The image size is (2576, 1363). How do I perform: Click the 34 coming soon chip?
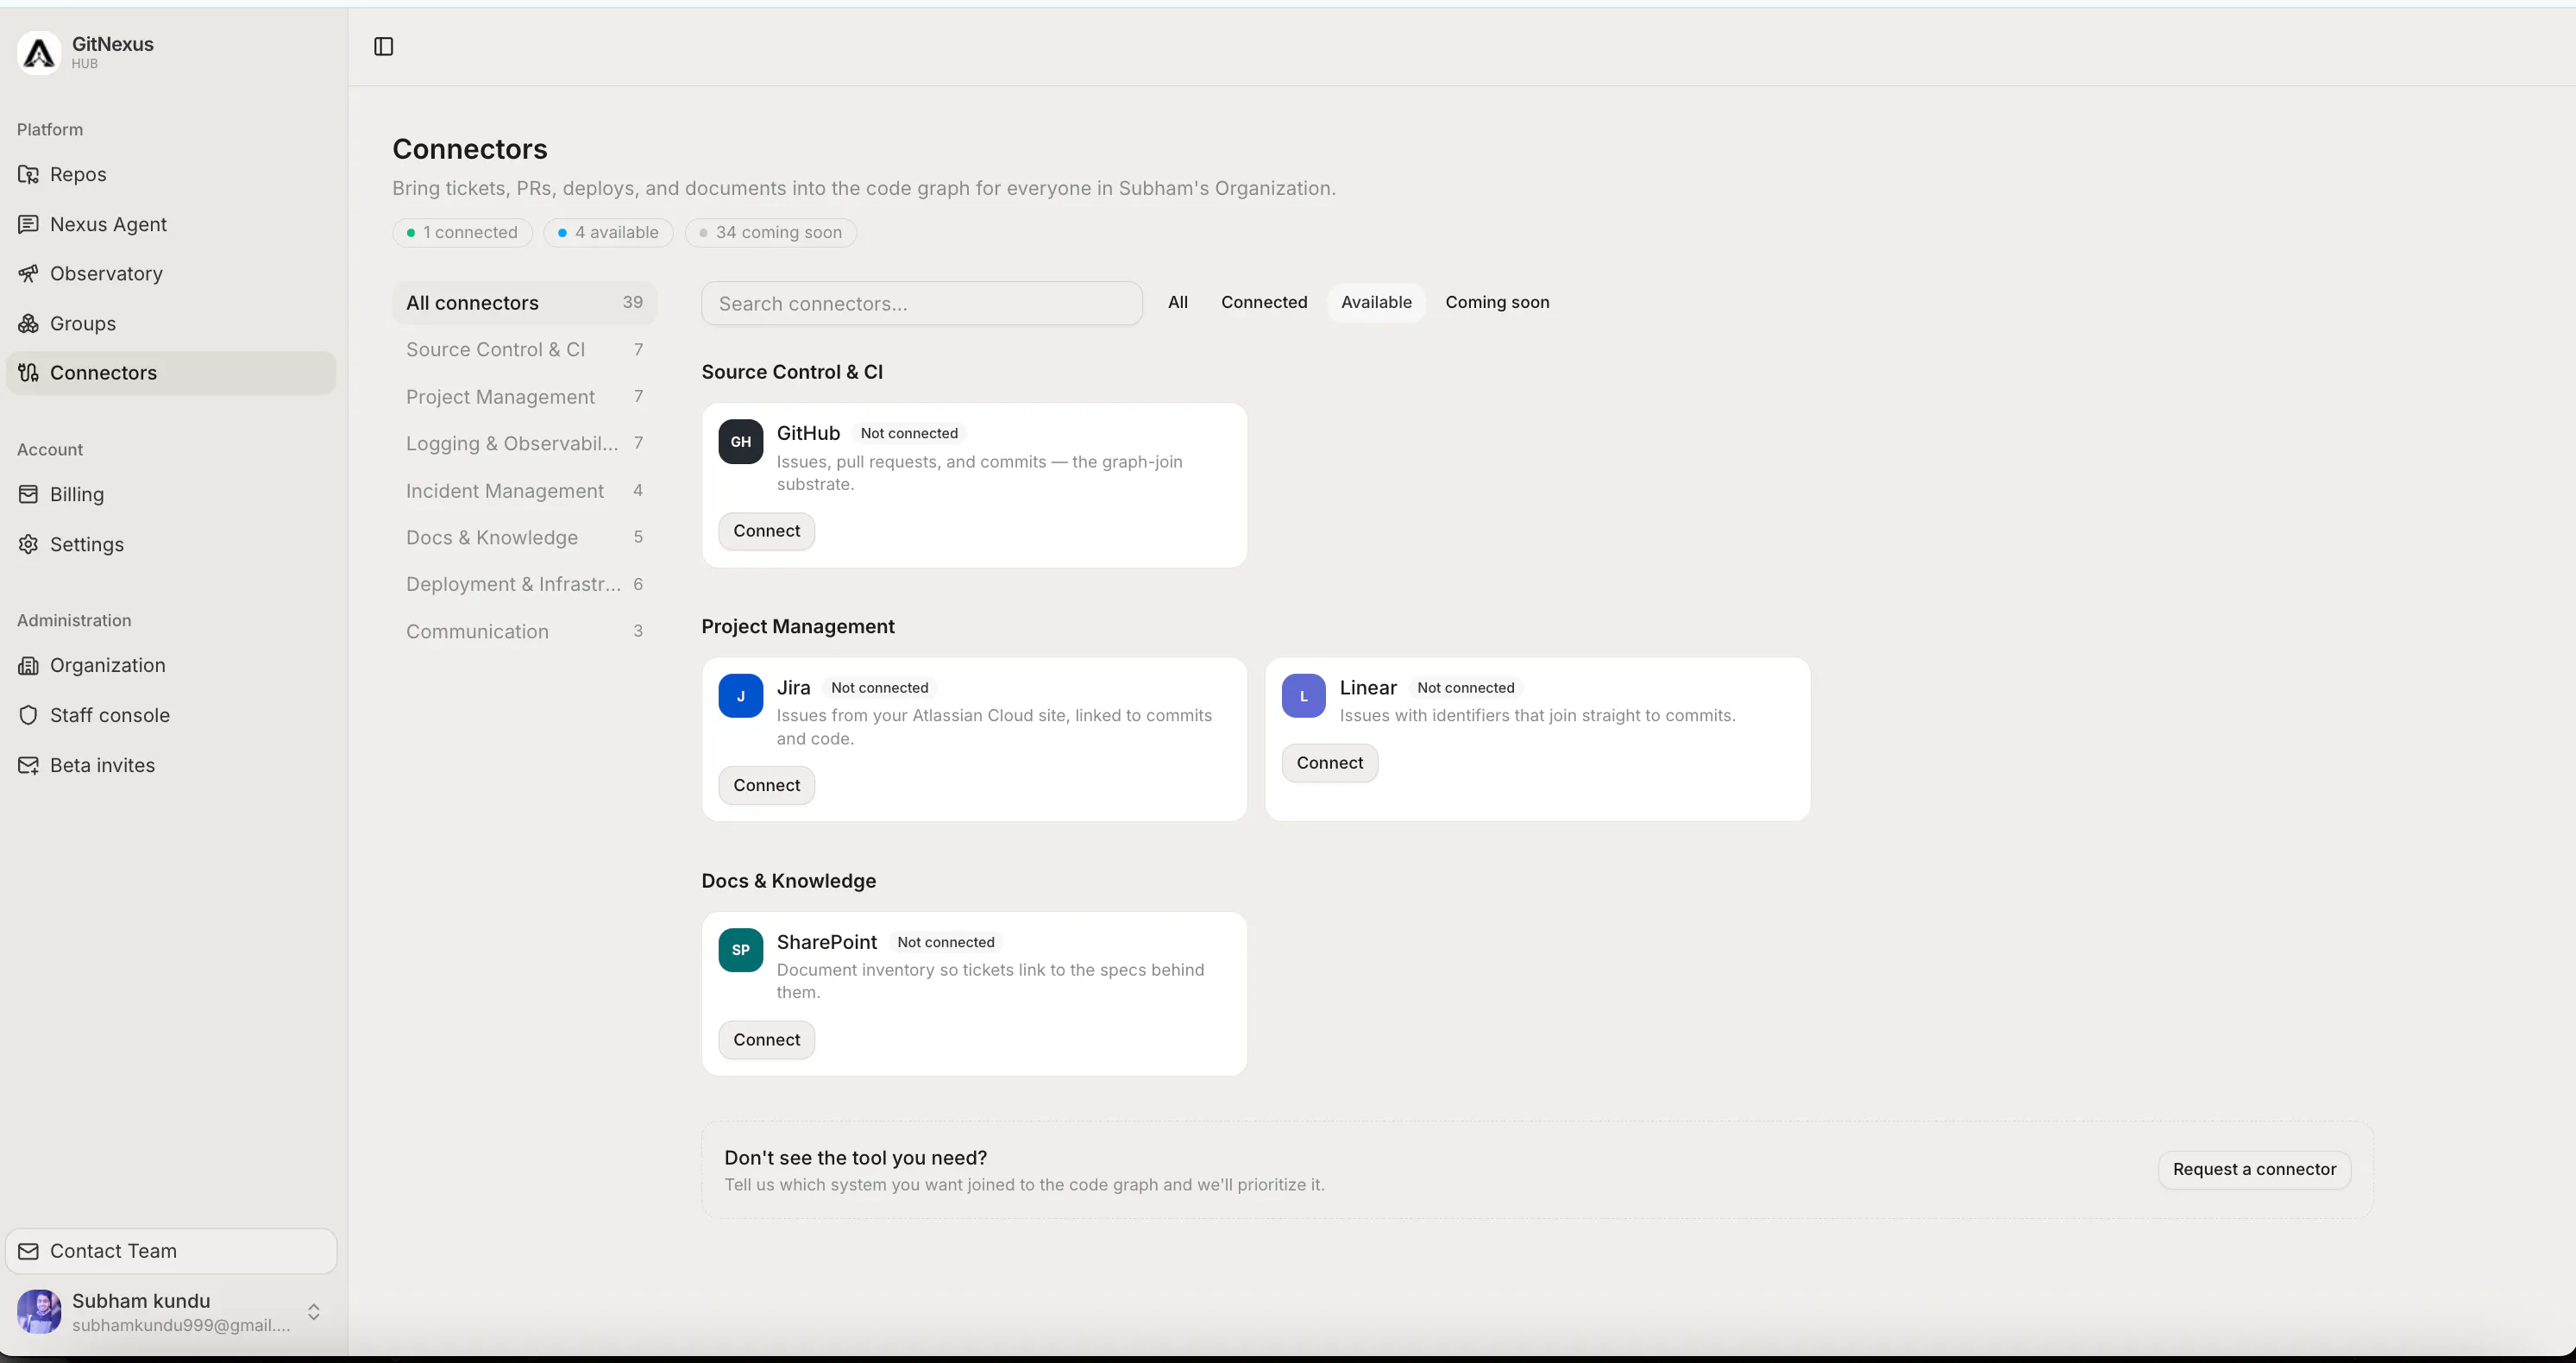[771, 232]
